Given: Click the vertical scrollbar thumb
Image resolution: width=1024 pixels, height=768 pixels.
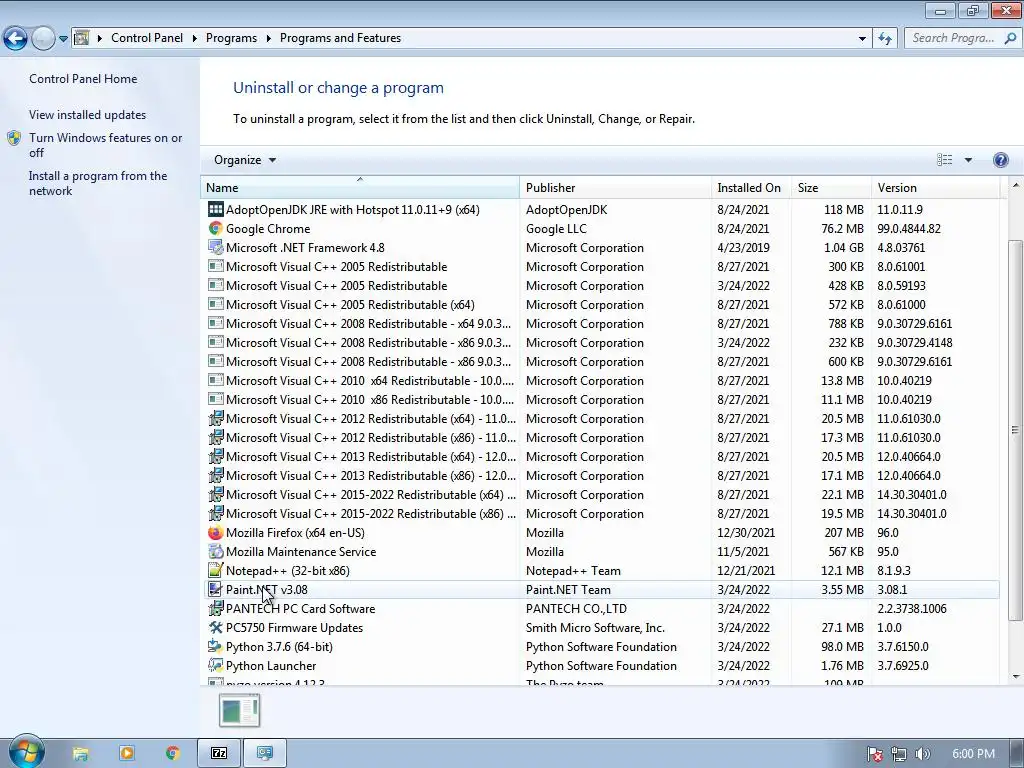Looking at the screenshot, I should point(1016,430).
